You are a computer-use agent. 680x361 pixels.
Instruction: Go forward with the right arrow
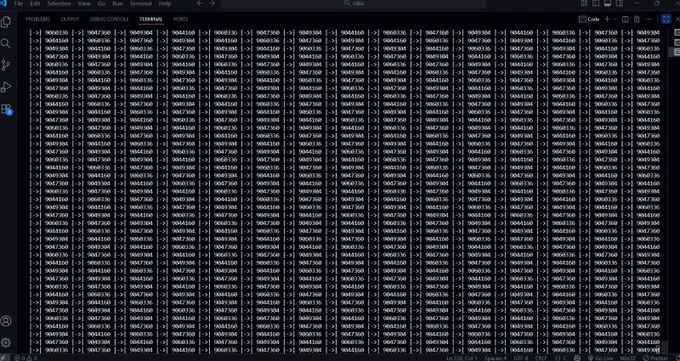(212, 3)
